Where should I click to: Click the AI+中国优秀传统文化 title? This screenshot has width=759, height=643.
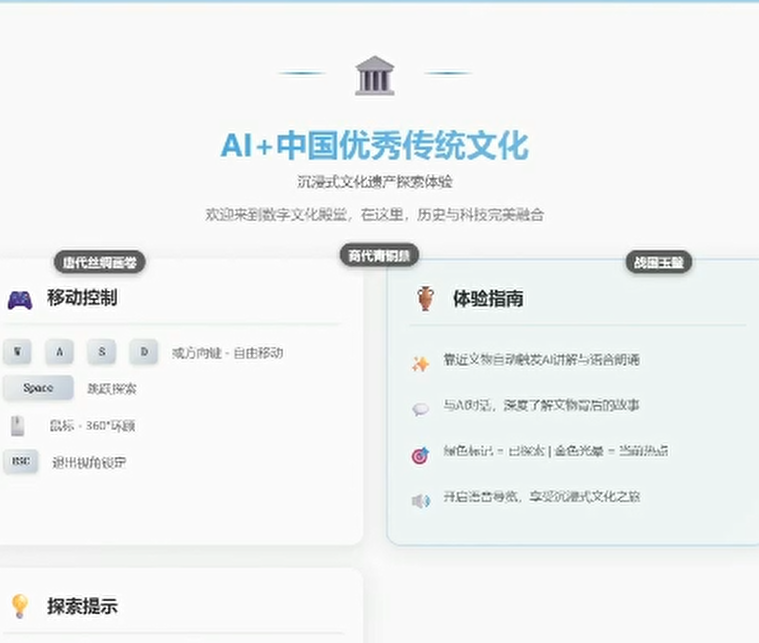[374, 146]
